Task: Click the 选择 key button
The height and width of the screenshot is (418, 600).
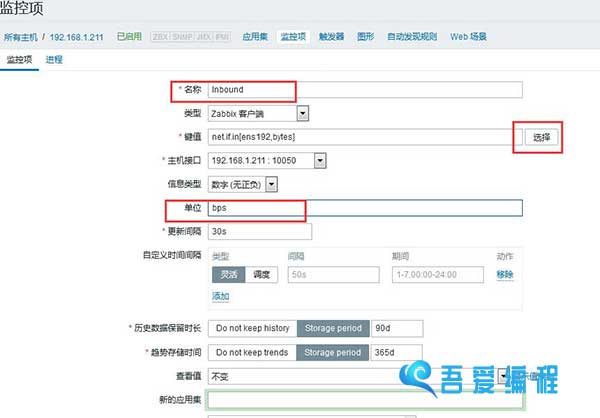Action: [541, 137]
